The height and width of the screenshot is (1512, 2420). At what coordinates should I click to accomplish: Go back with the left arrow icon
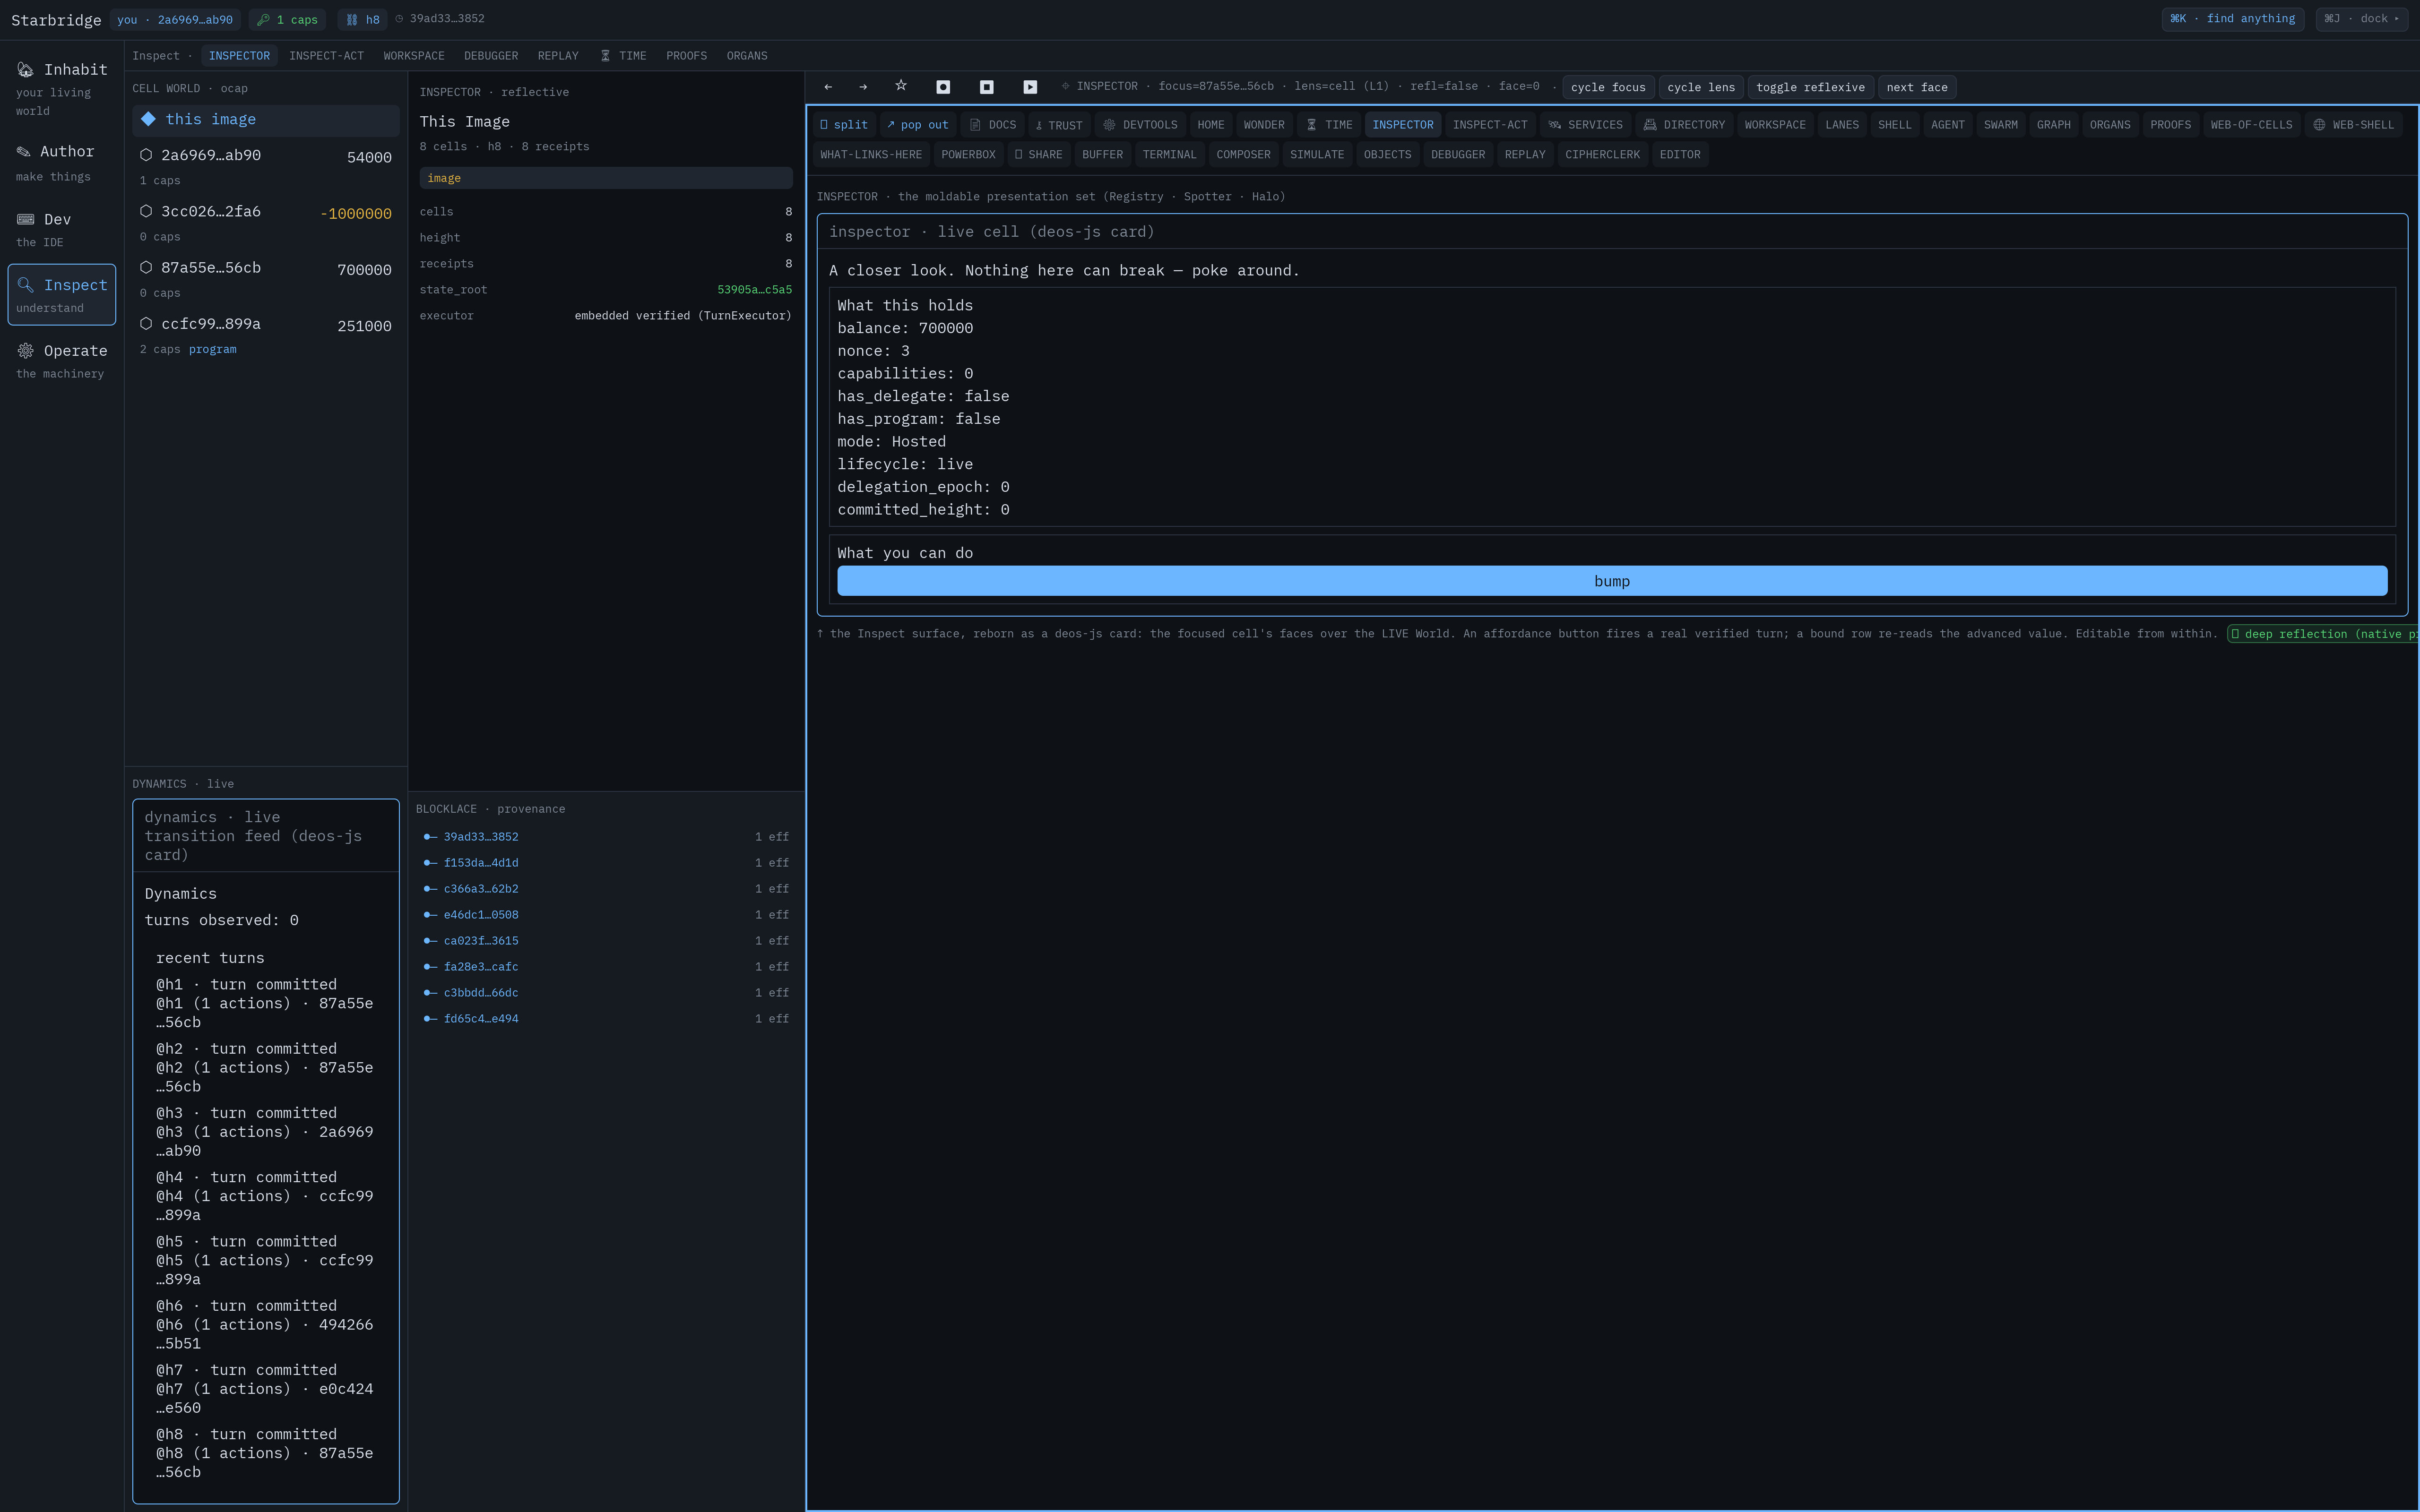click(828, 87)
